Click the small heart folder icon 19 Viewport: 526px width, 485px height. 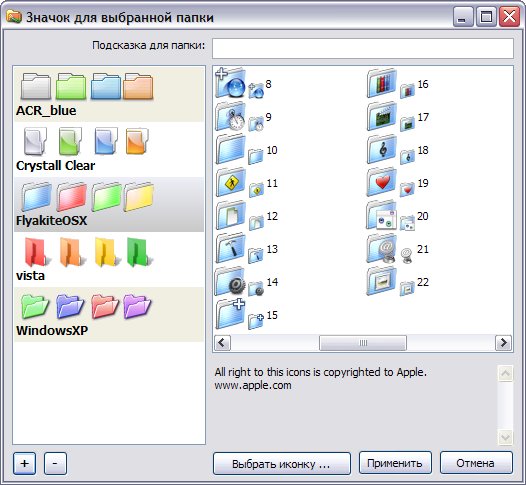point(407,190)
